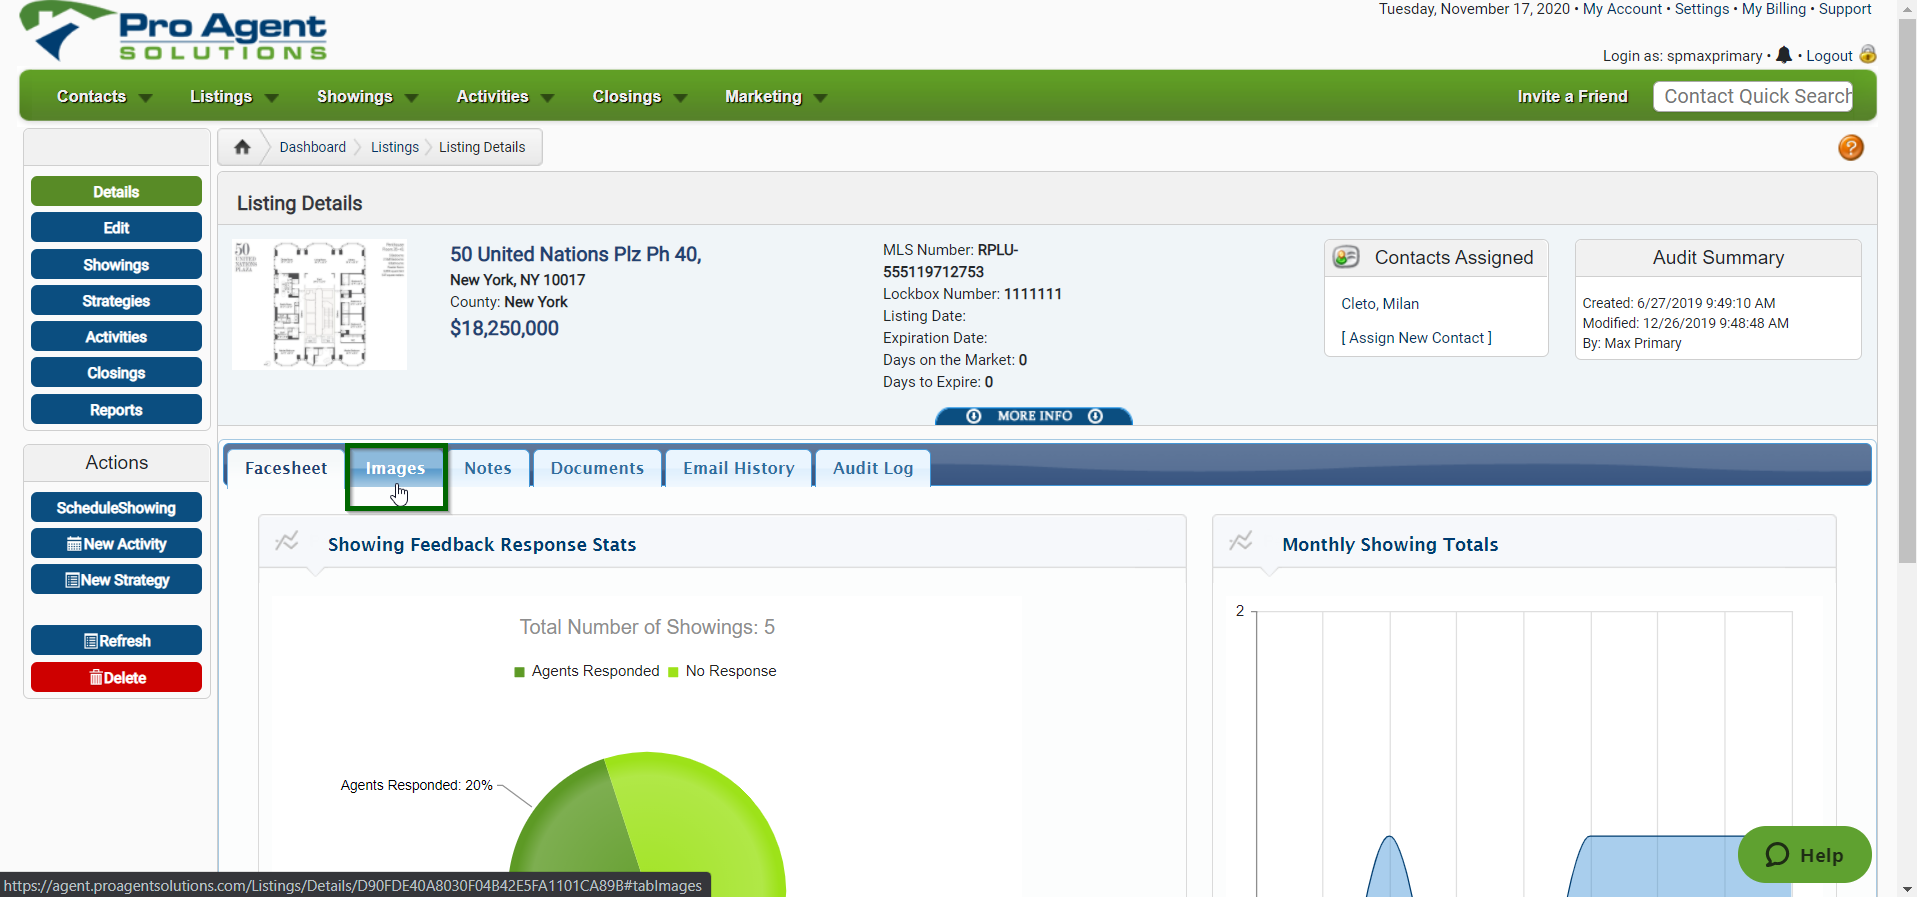
Task: Click the lime No Response legend marker
Action: [x=673, y=672]
